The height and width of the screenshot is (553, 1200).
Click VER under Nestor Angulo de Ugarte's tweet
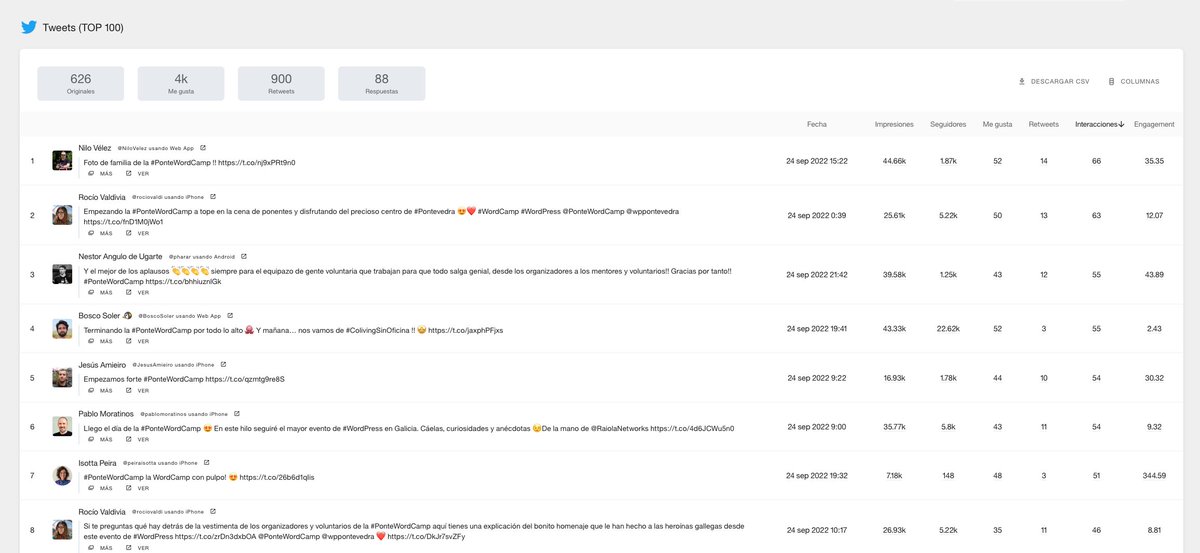click(x=138, y=293)
